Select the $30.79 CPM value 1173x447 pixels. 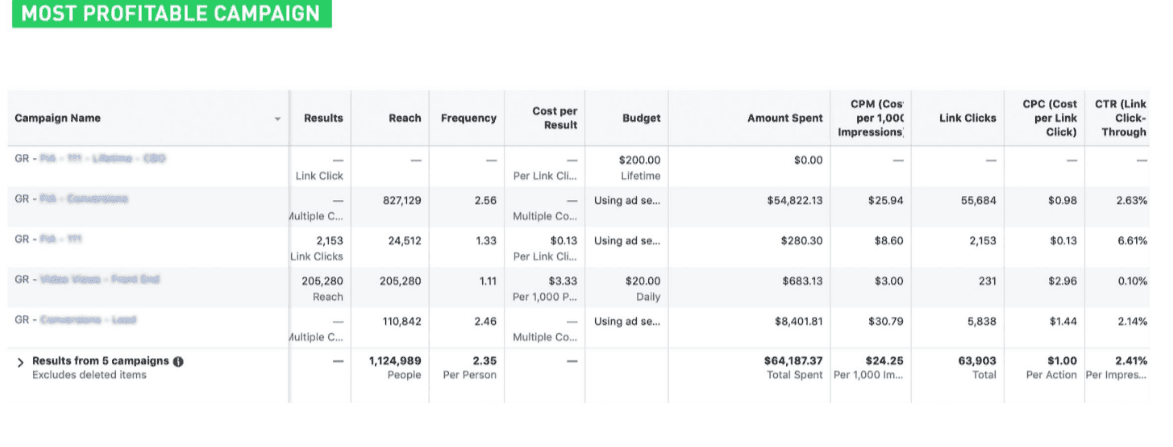click(x=885, y=321)
